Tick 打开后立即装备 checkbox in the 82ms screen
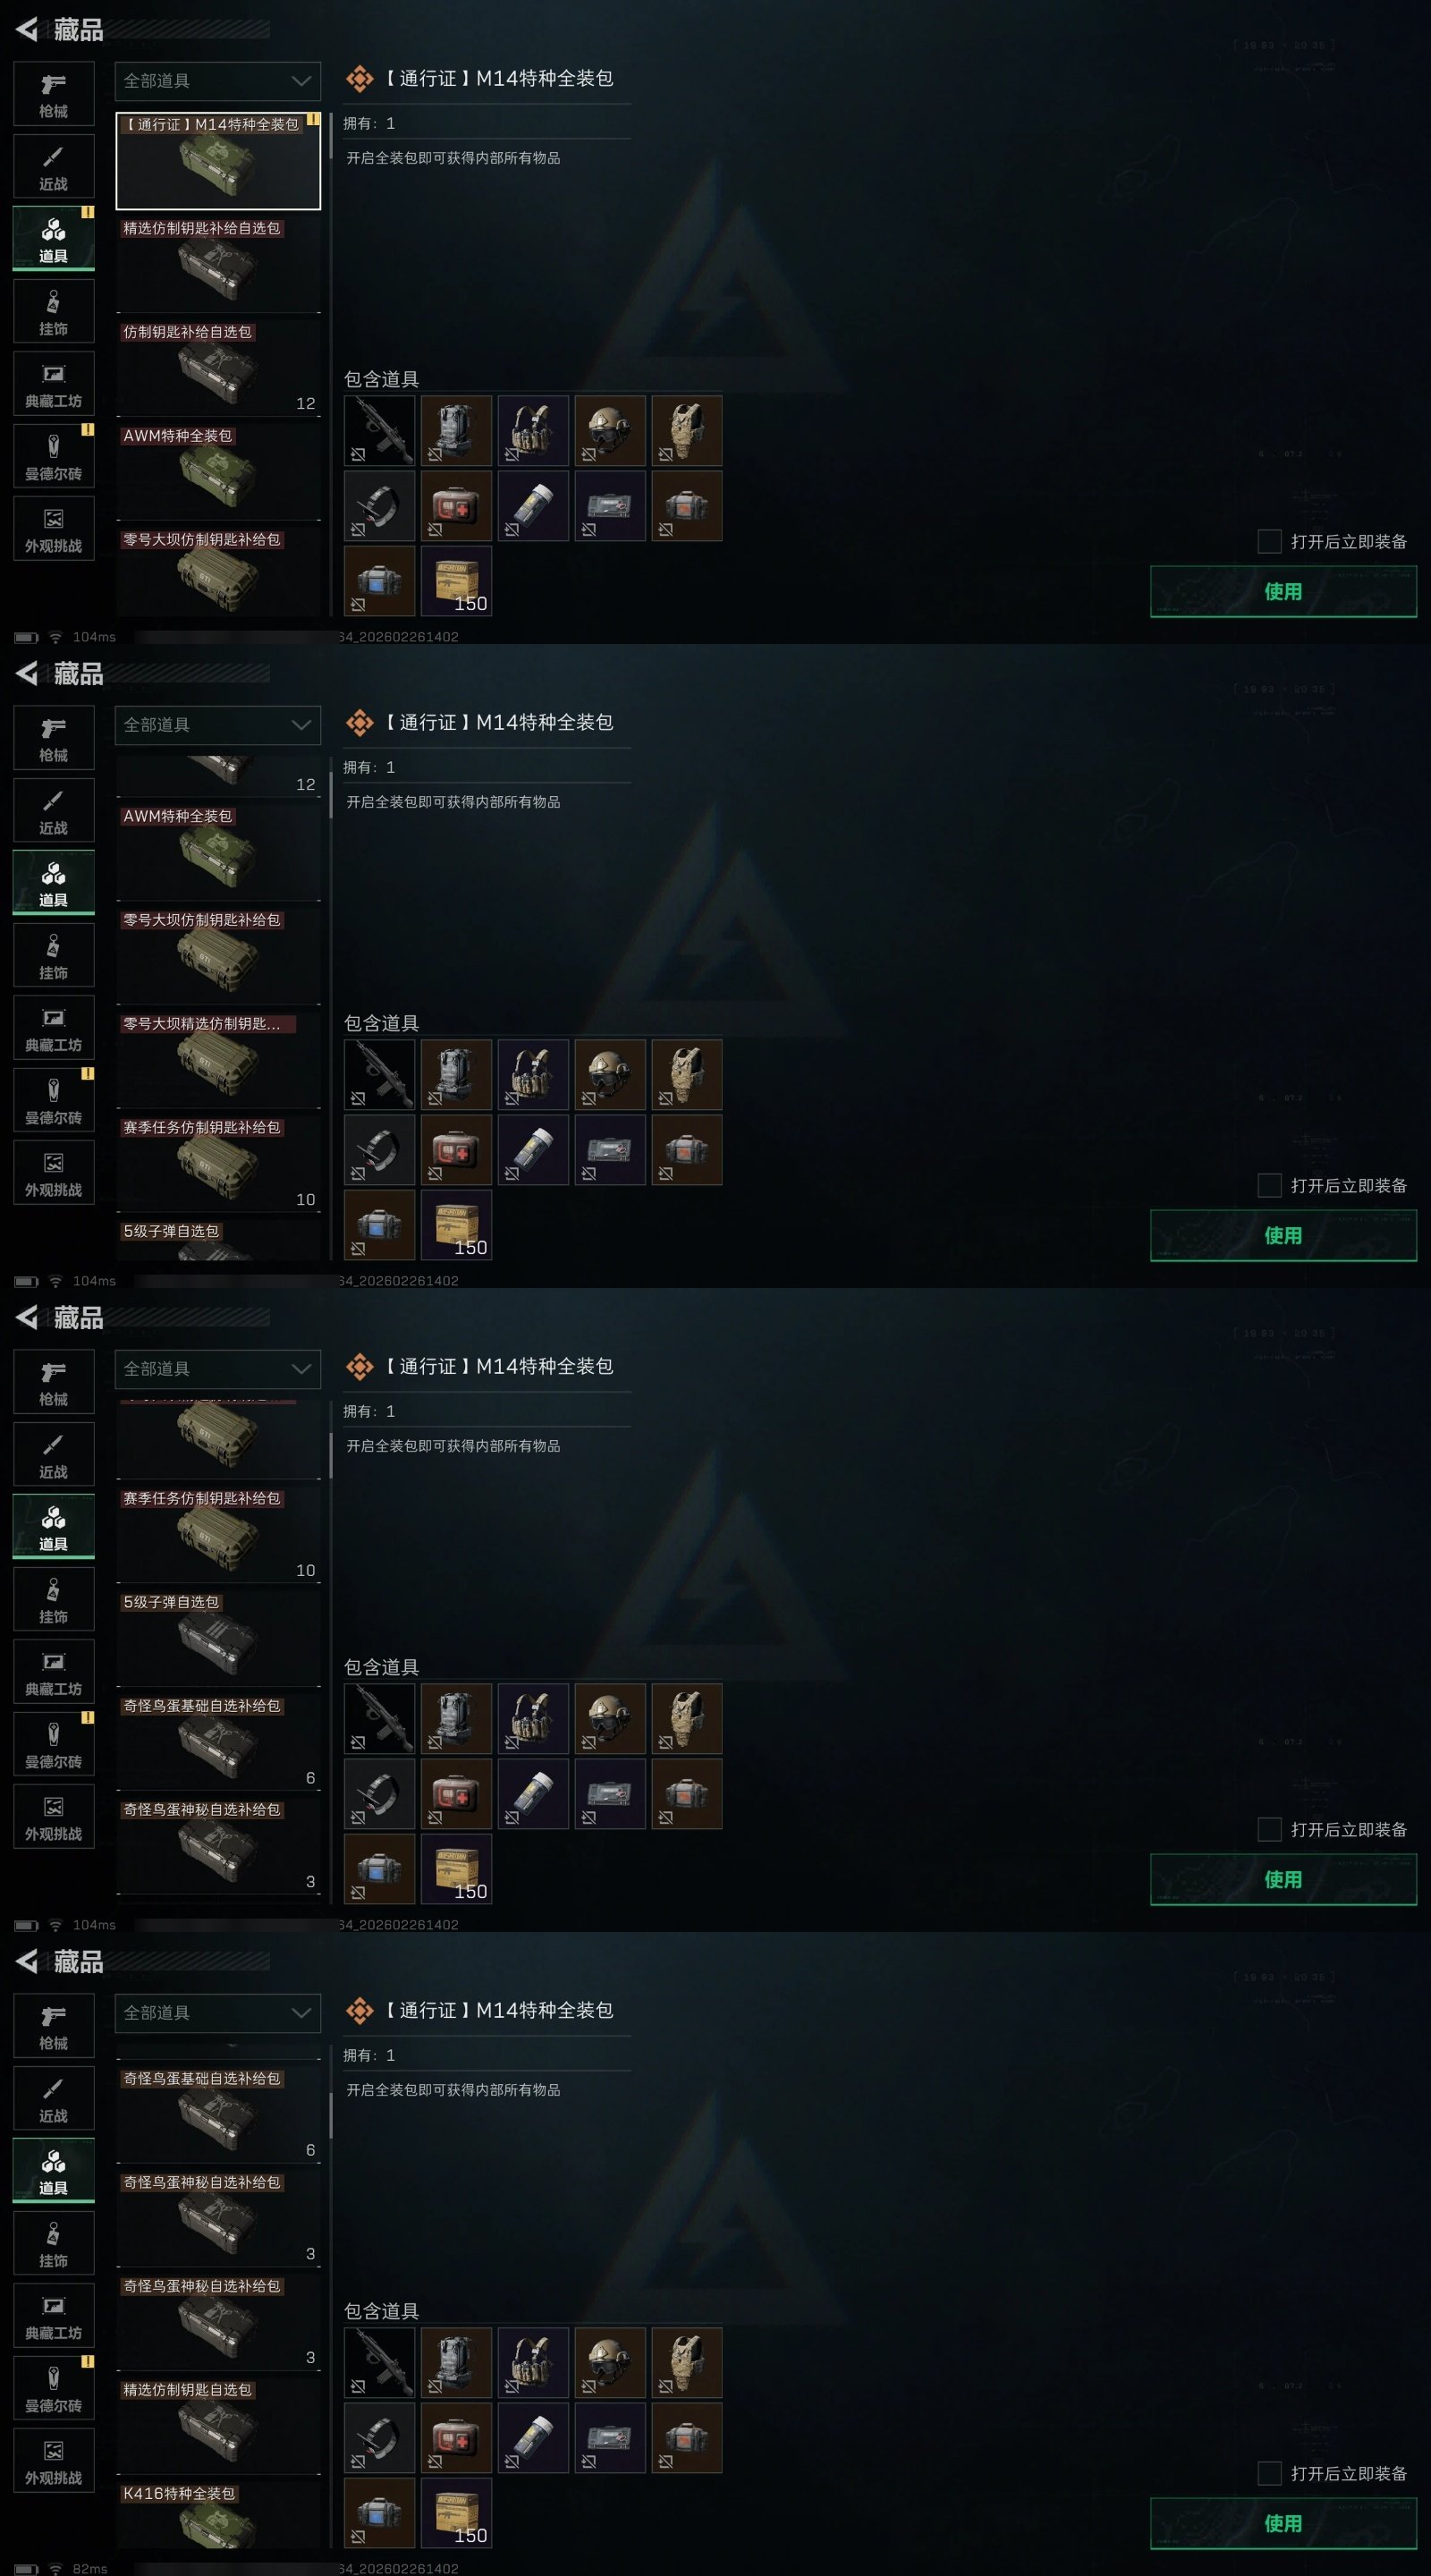The height and width of the screenshot is (2576, 1431). pyautogui.click(x=1269, y=2473)
